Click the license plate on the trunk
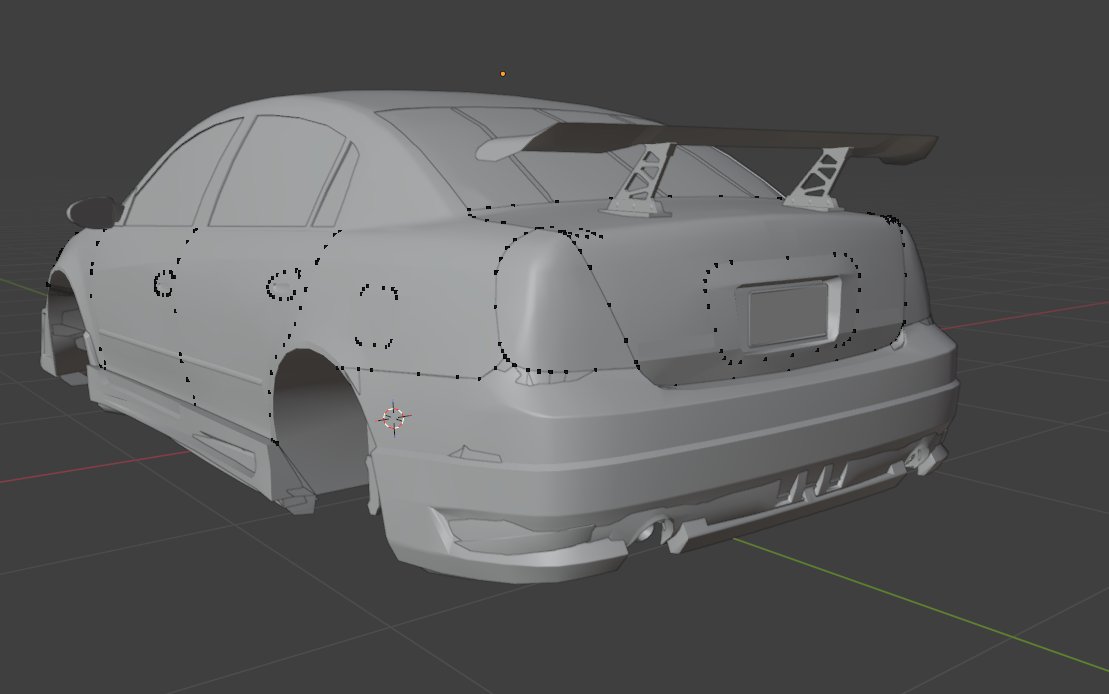This screenshot has height=694, width=1109. 789,313
